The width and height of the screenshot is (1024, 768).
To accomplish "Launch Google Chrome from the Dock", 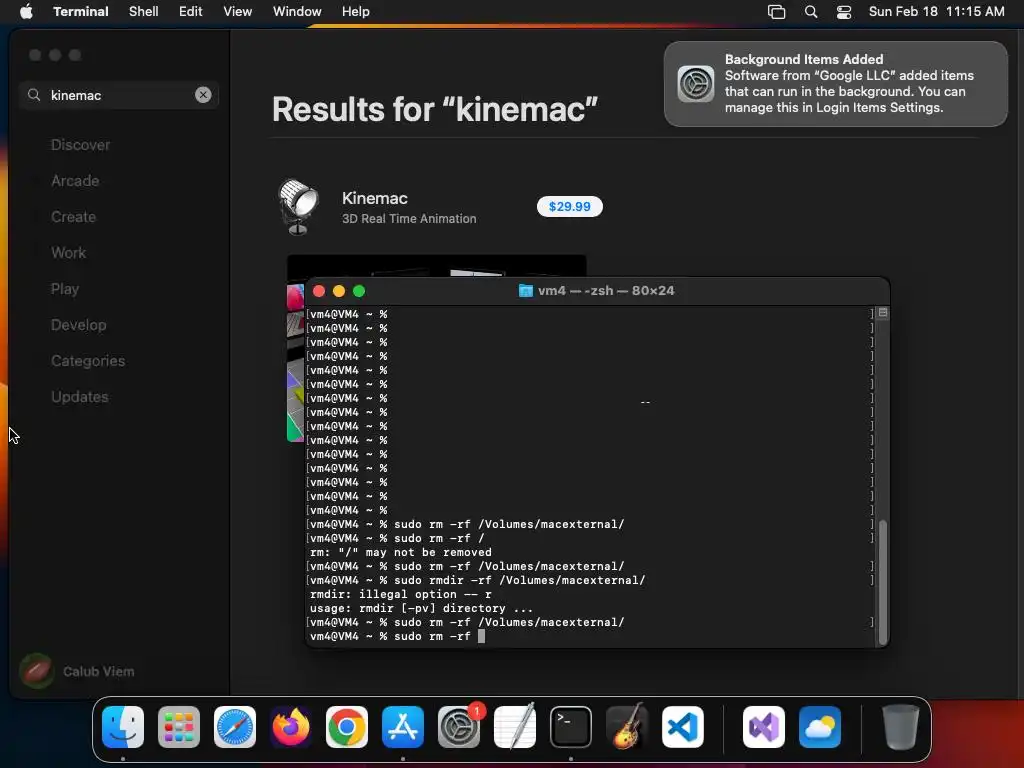I will coord(347,727).
